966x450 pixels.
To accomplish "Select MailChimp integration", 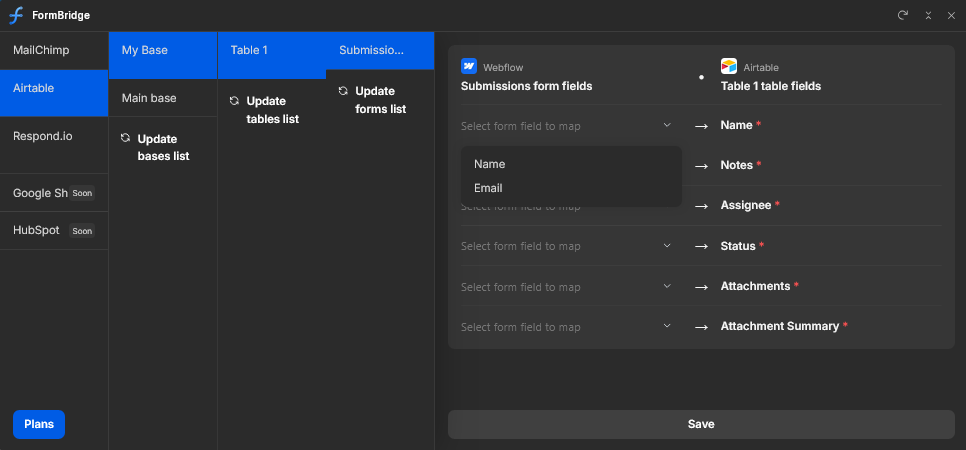I will pyautogui.click(x=54, y=51).
